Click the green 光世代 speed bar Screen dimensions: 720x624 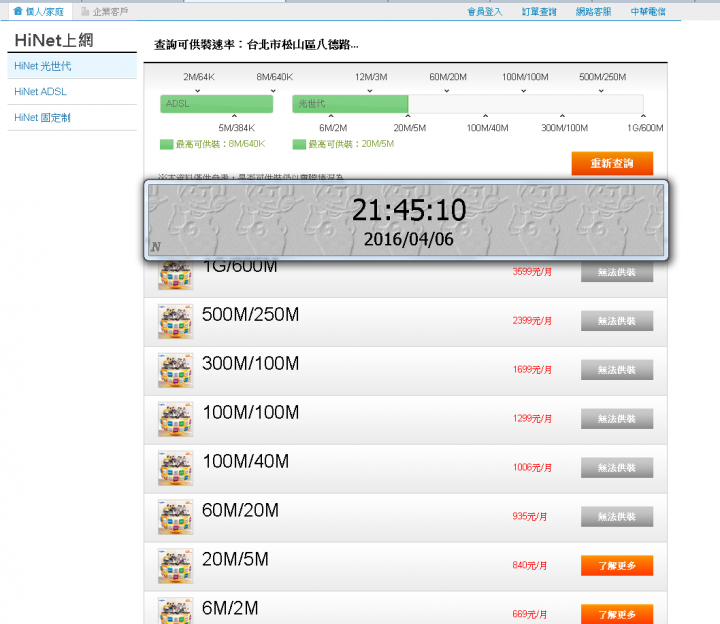pyautogui.click(x=350, y=104)
